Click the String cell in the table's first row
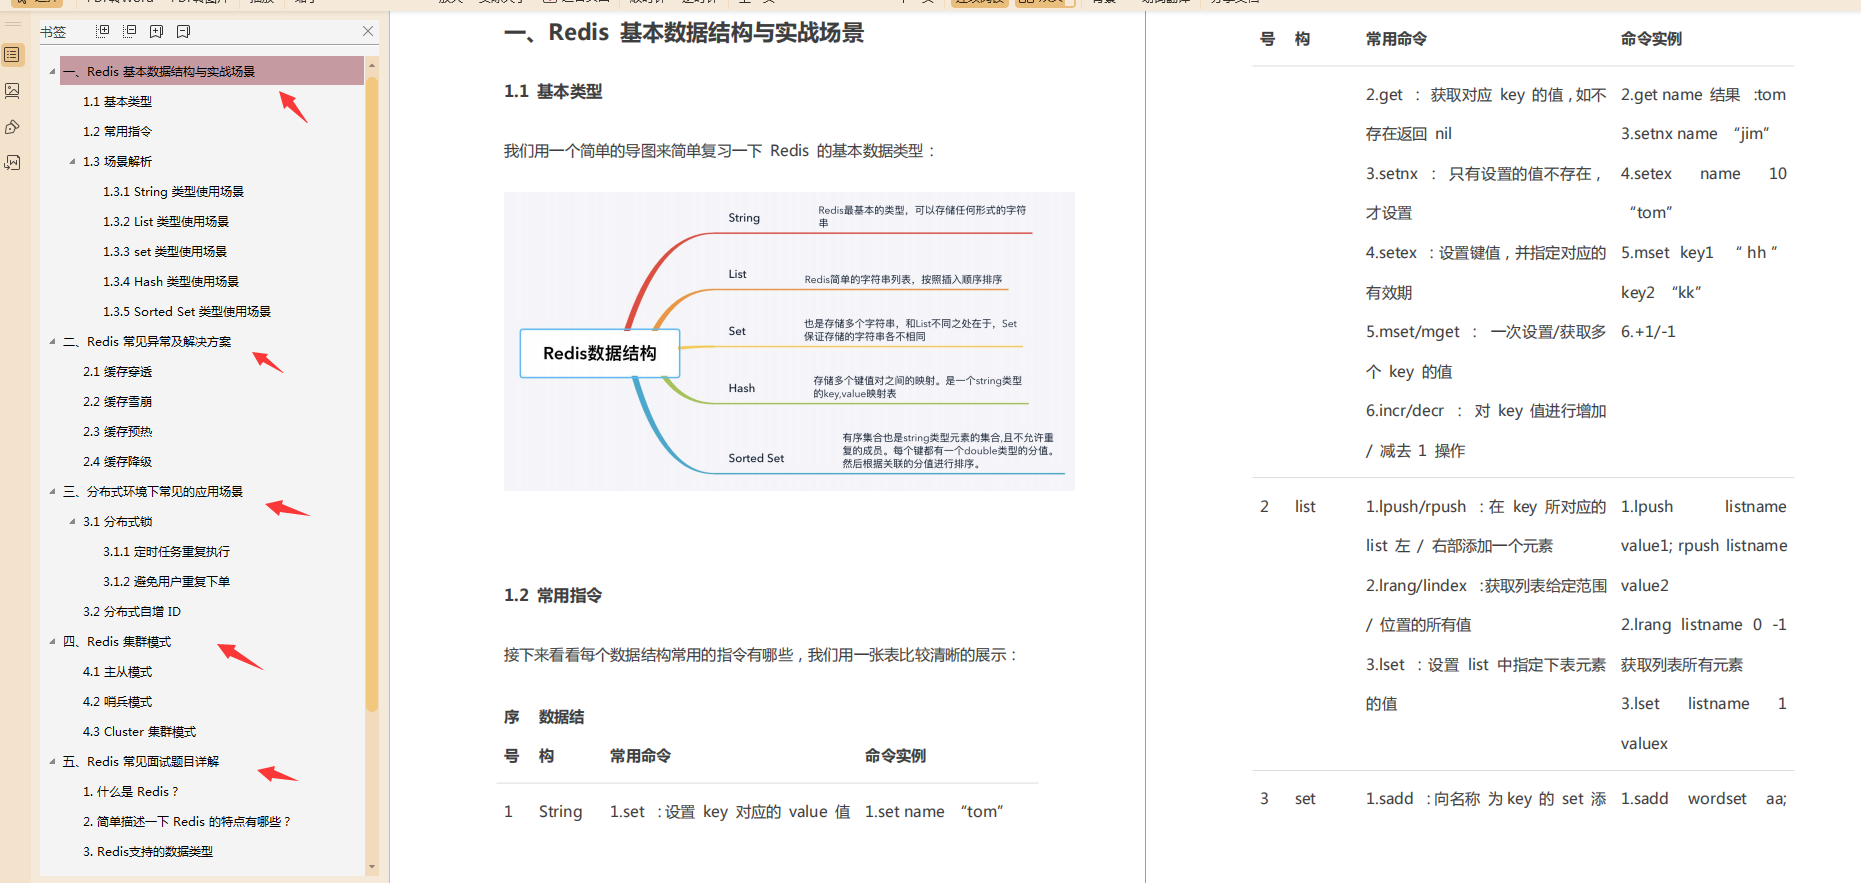The height and width of the screenshot is (883, 1861). click(560, 812)
